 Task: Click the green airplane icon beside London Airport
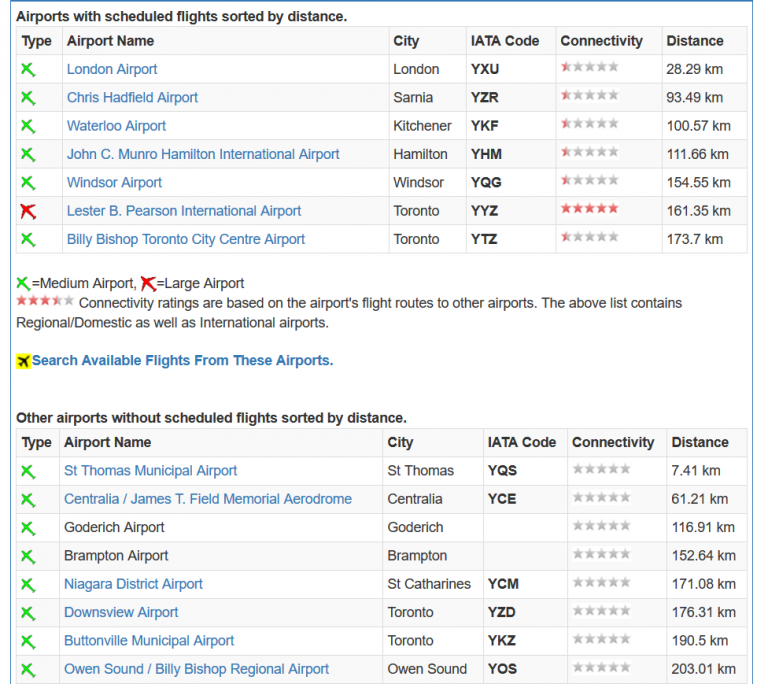coord(28,69)
